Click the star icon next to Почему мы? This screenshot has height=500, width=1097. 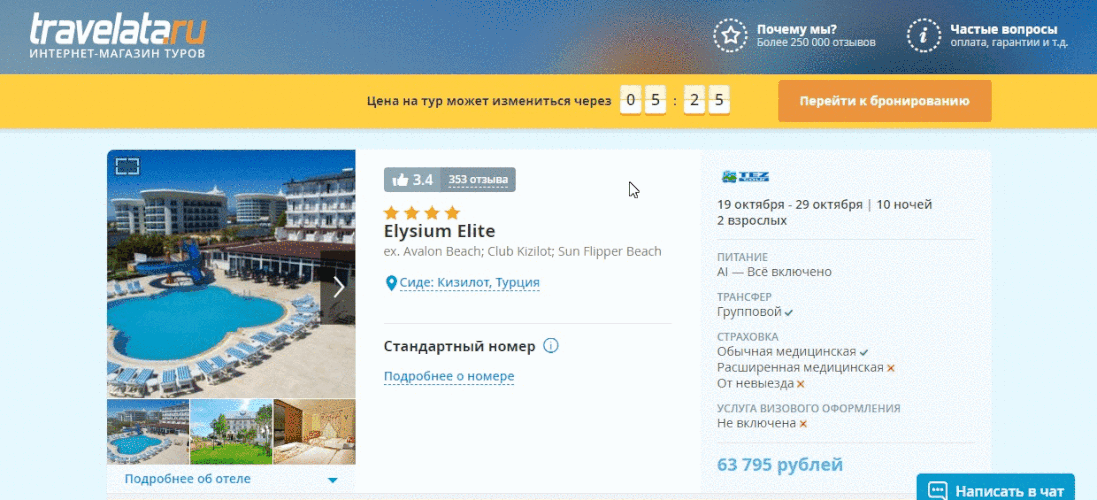click(x=730, y=36)
